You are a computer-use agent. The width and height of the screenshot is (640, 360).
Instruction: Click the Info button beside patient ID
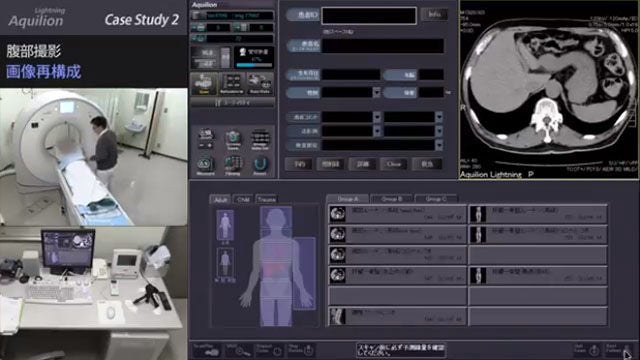tap(434, 14)
